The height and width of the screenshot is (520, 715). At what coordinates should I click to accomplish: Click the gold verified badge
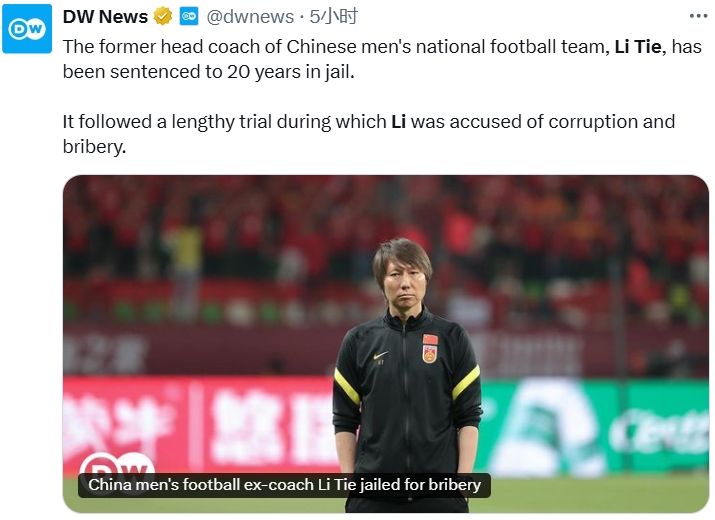163,17
